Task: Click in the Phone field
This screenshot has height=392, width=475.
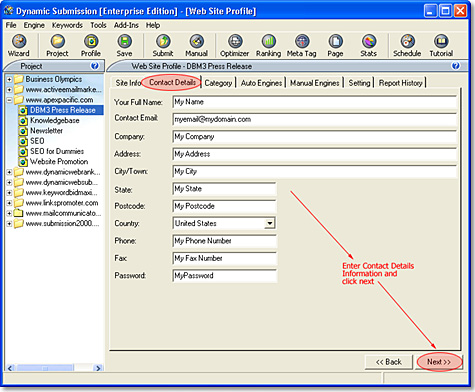Action: point(225,241)
